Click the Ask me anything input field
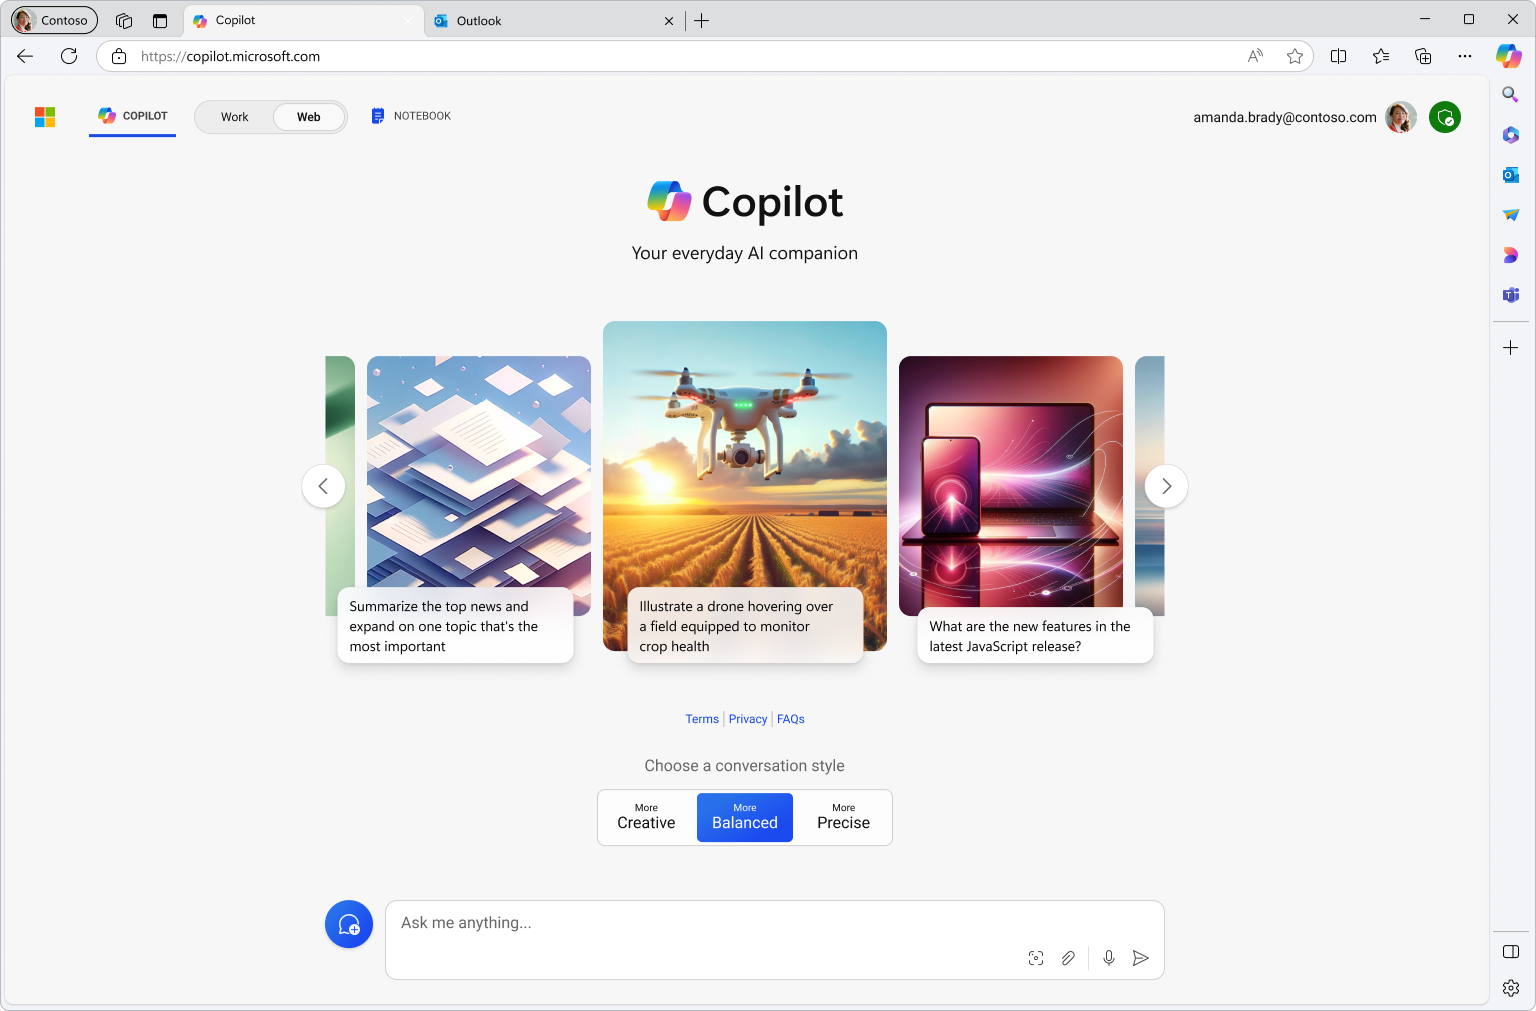1536x1011 pixels. [700, 923]
